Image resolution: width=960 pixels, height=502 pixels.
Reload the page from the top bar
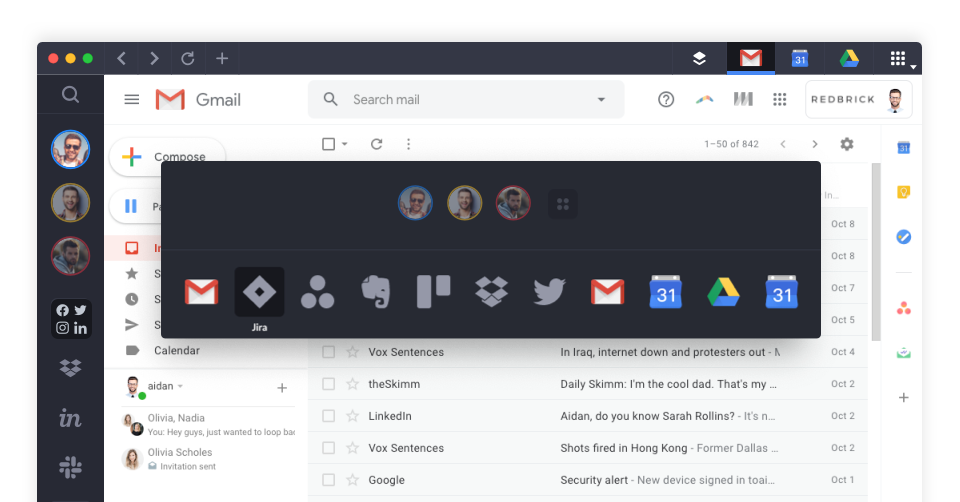click(188, 58)
